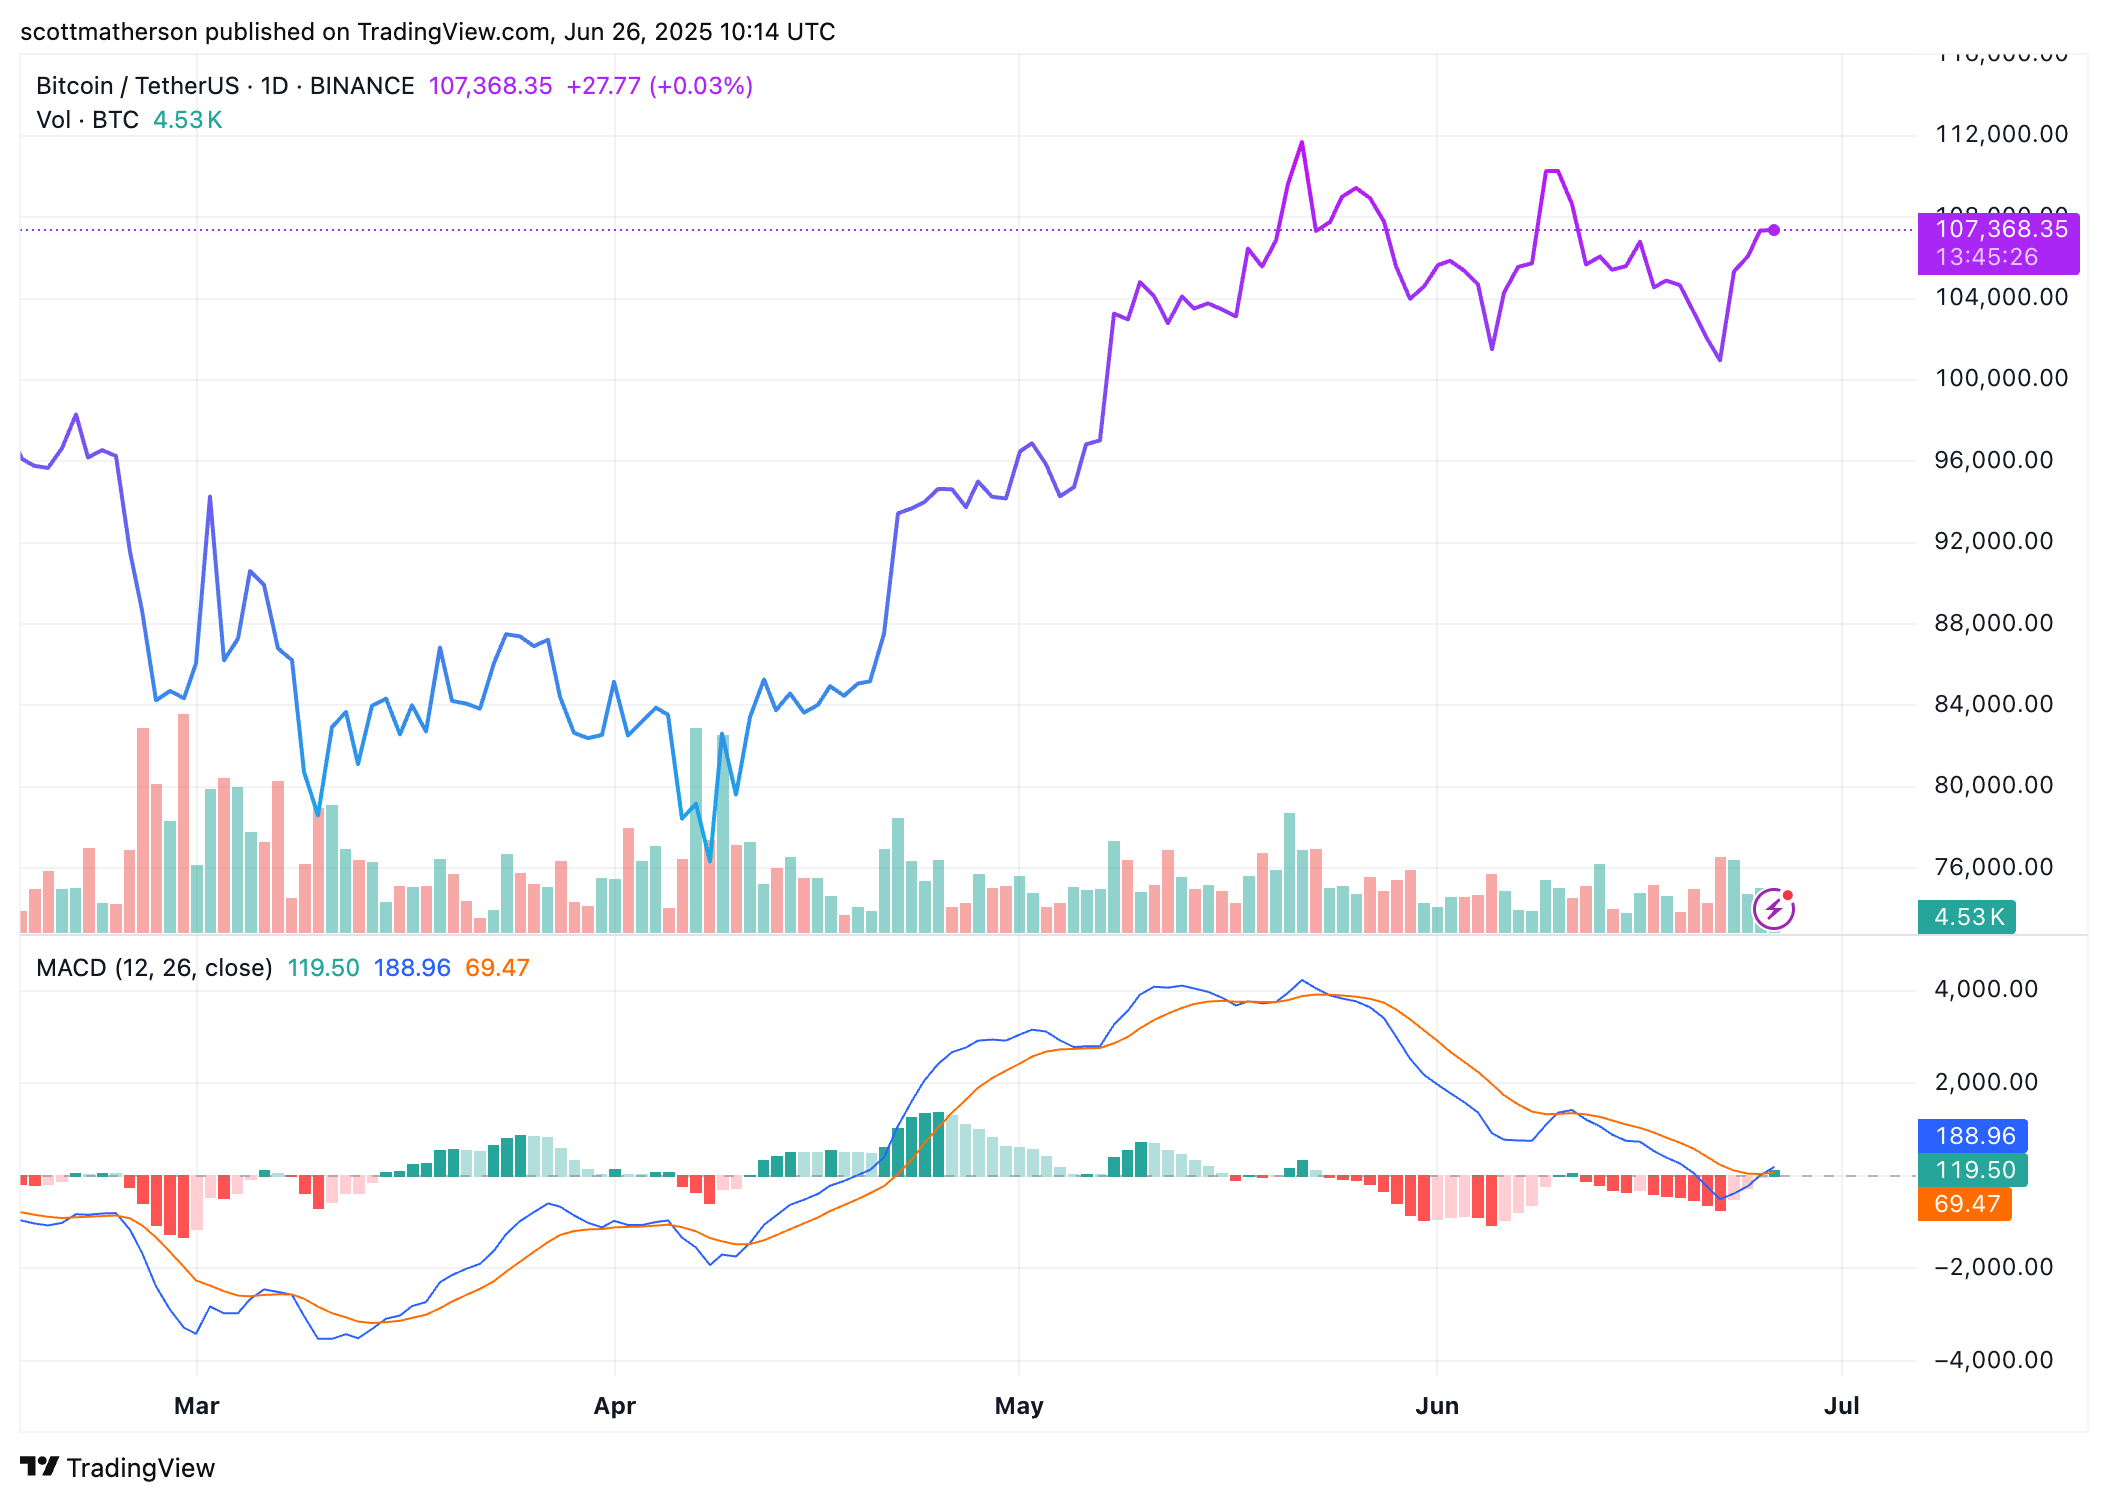
Task: Click the MACD (12, 26, close) indicator label
Action: 154,968
